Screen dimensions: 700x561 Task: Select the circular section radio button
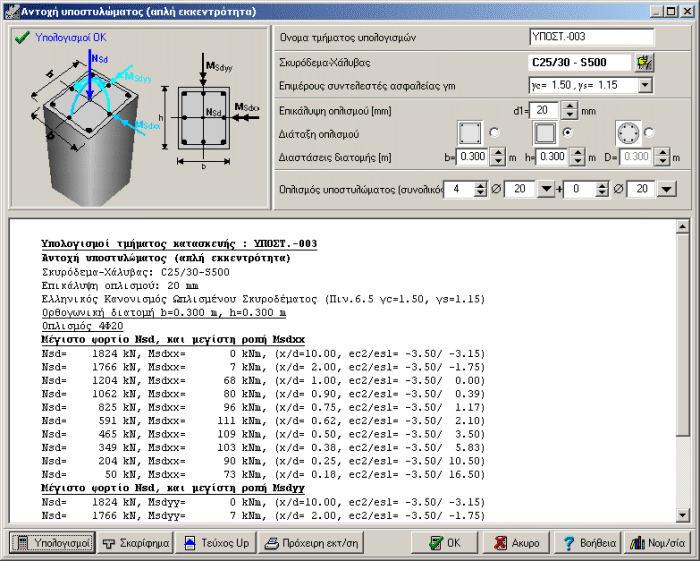click(649, 133)
